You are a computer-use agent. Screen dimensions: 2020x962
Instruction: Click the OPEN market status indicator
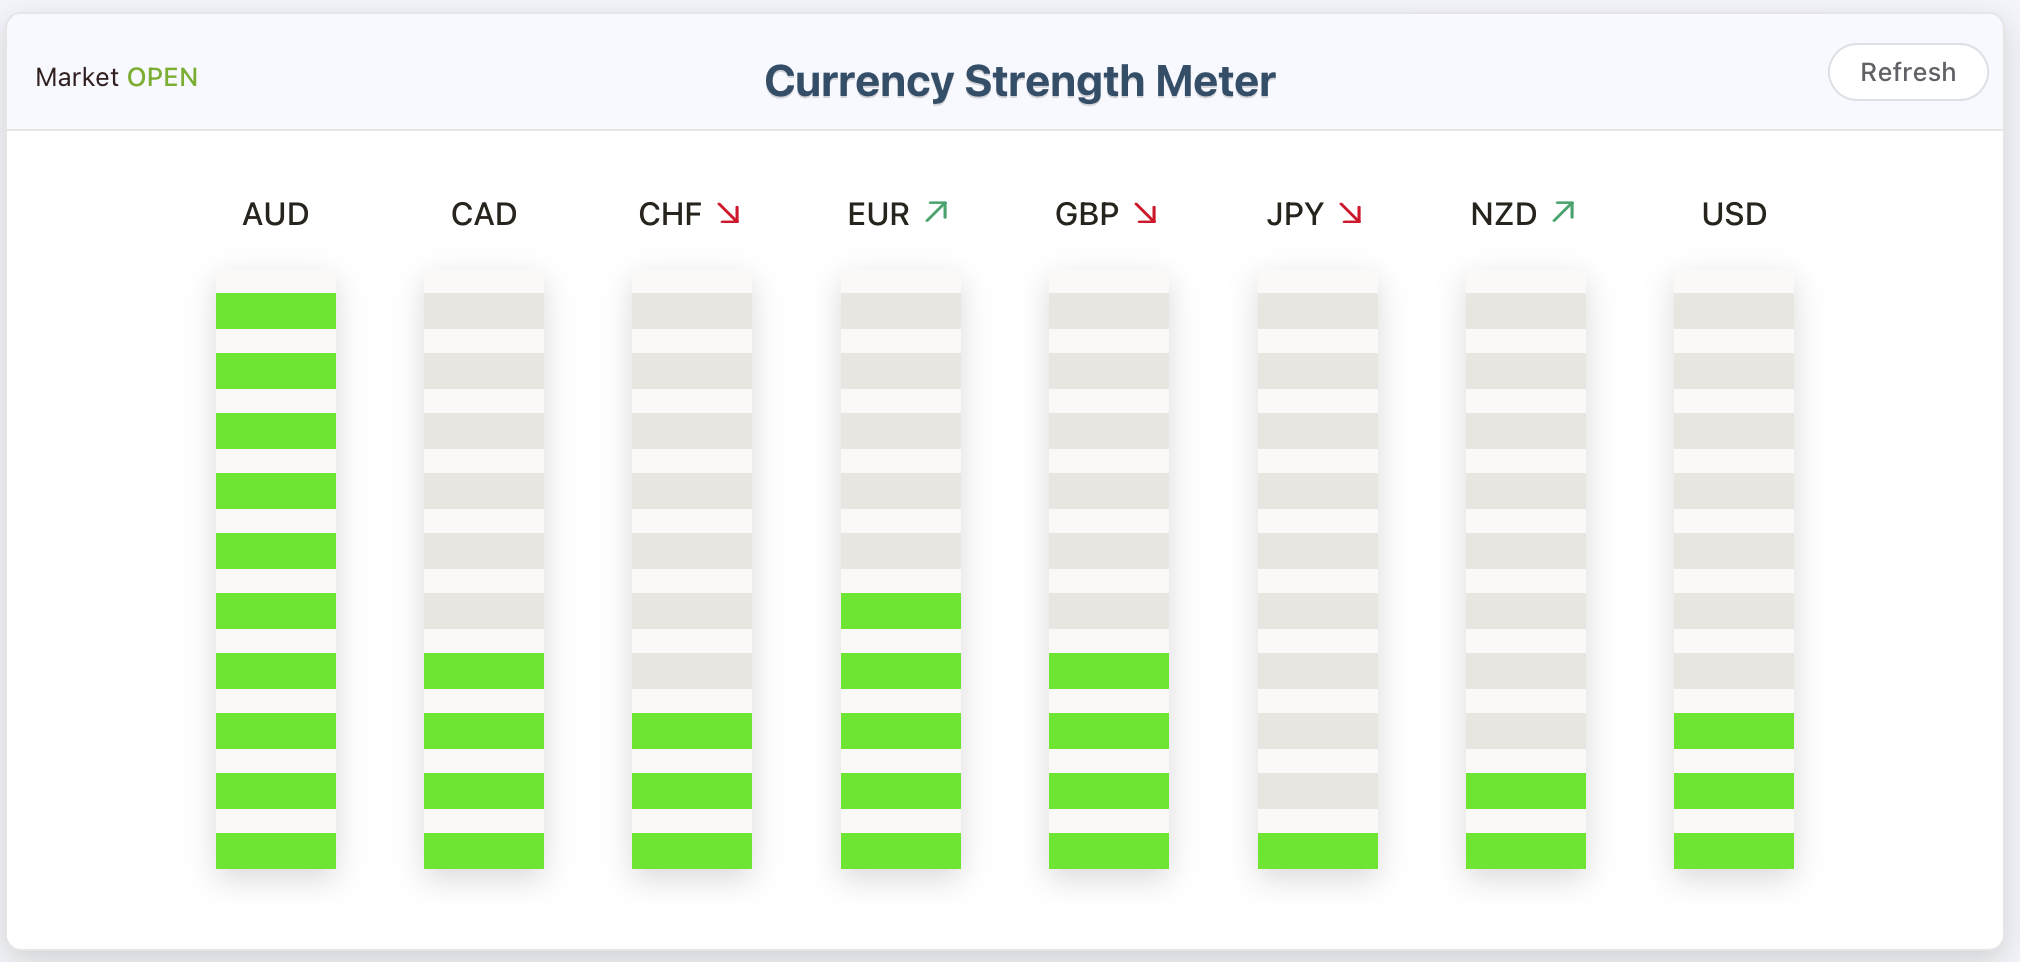point(163,77)
